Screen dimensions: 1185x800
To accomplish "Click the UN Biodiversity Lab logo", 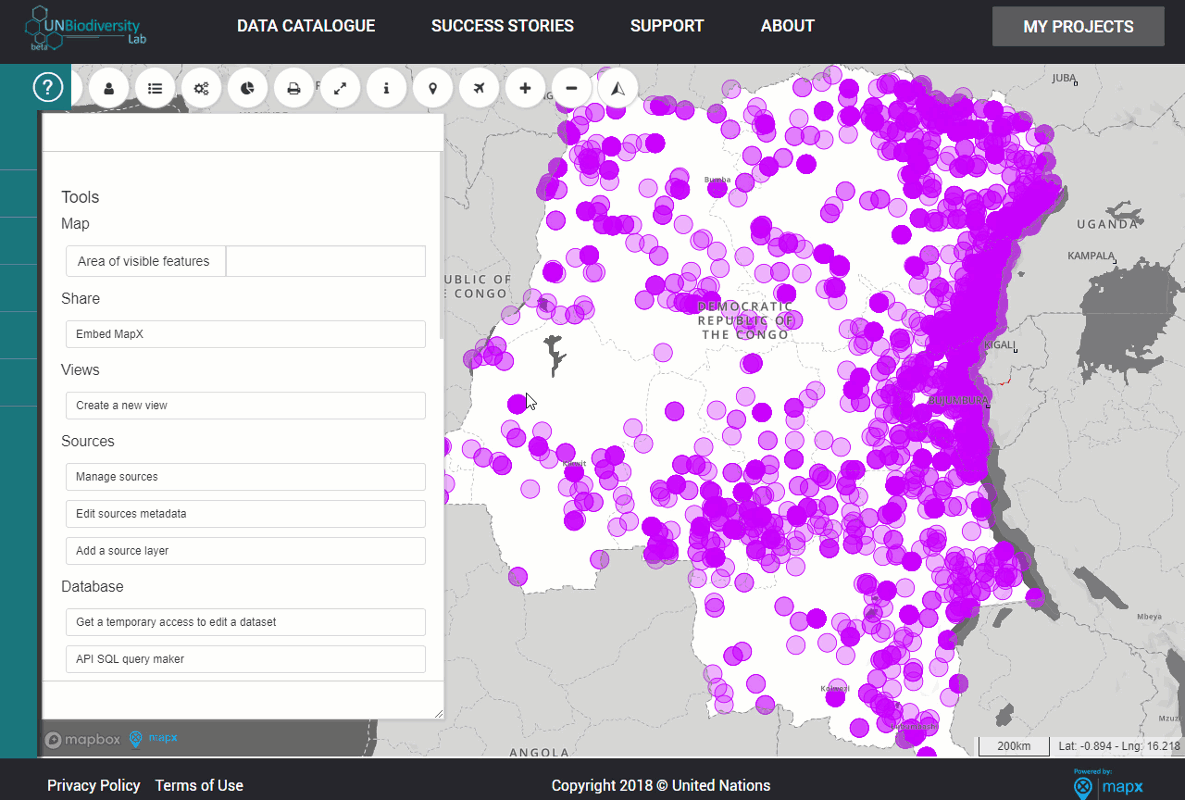I will tap(85, 29).
